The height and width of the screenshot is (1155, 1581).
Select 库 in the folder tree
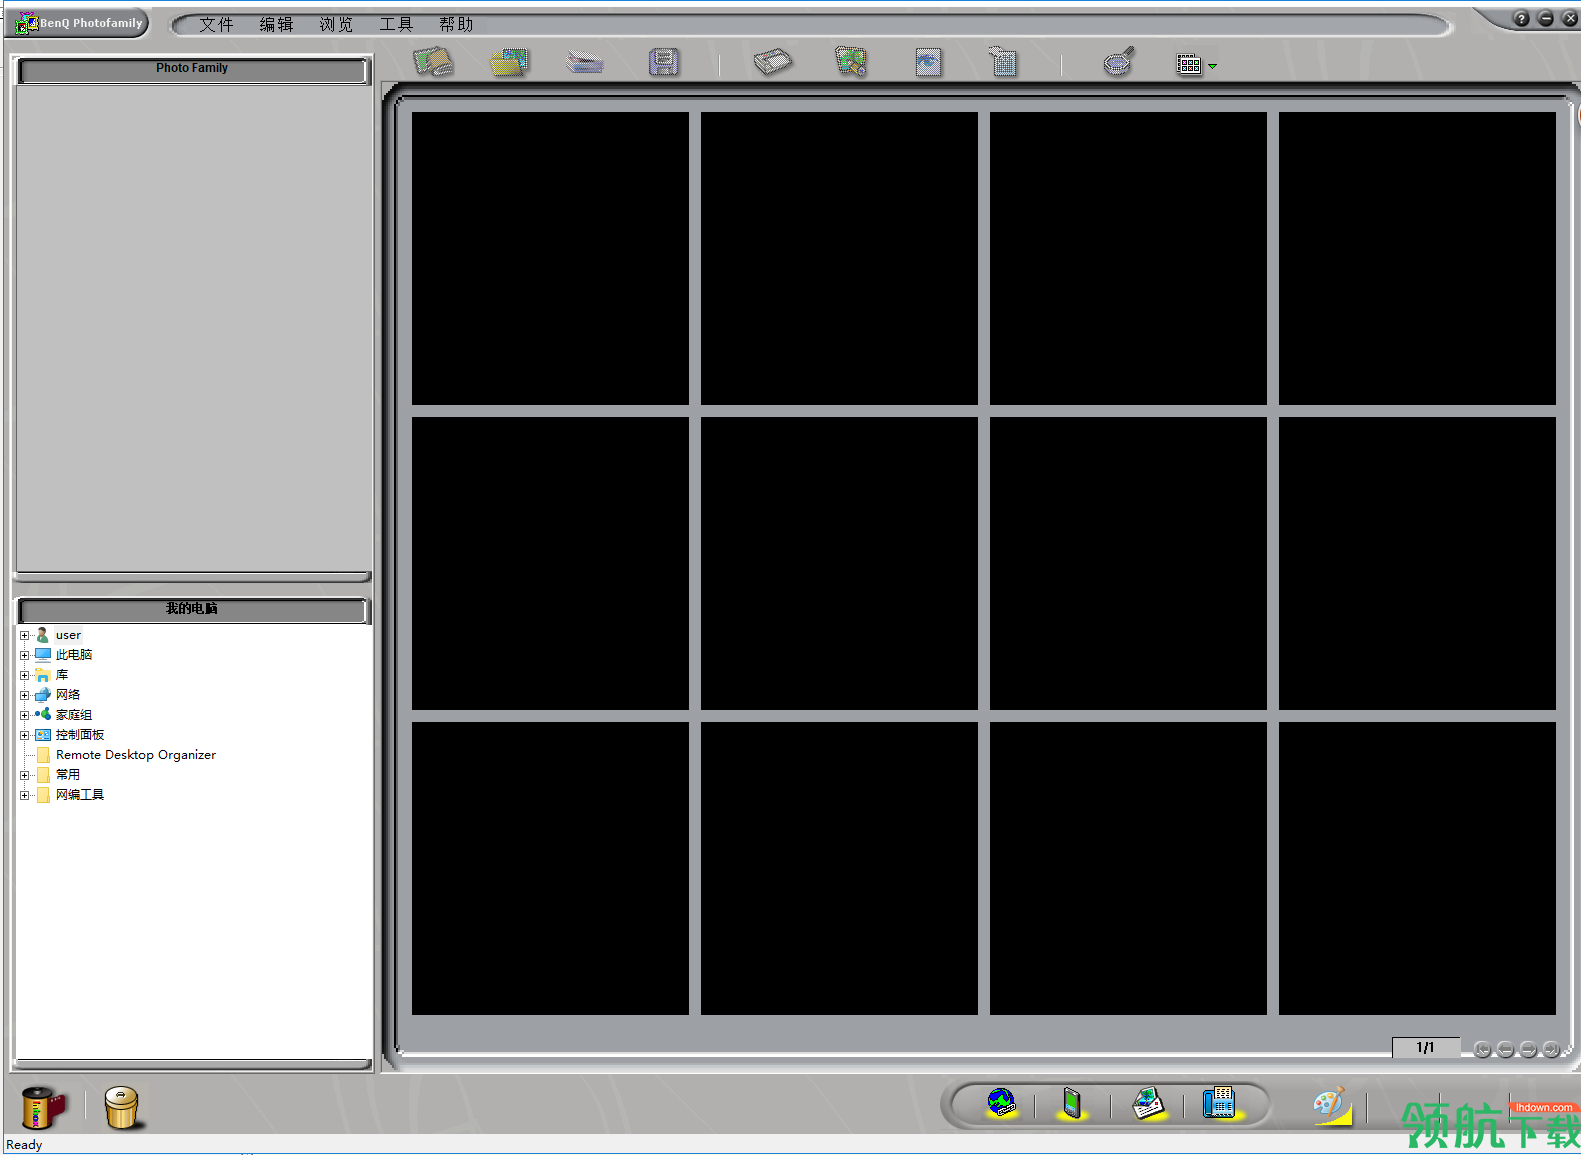(62, 675)
